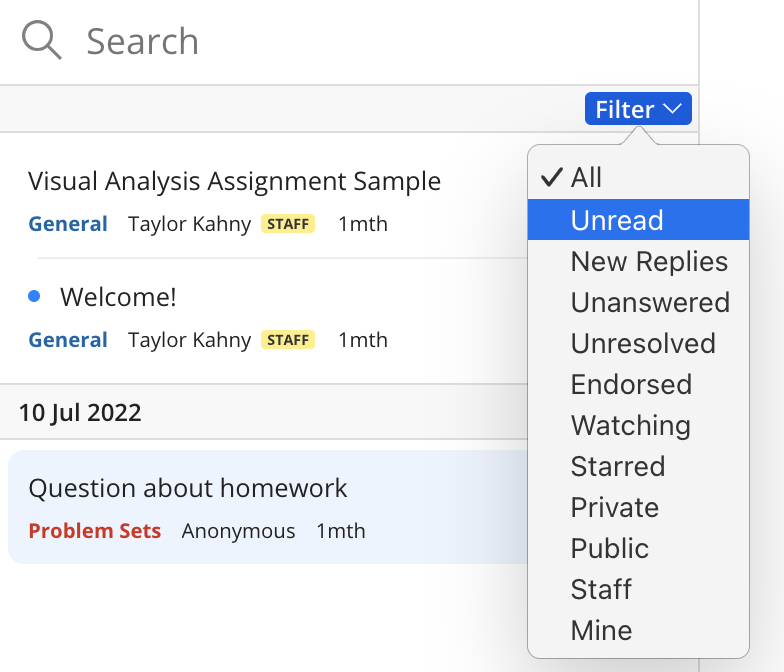Select the Mine filter option

pos(601,631)
